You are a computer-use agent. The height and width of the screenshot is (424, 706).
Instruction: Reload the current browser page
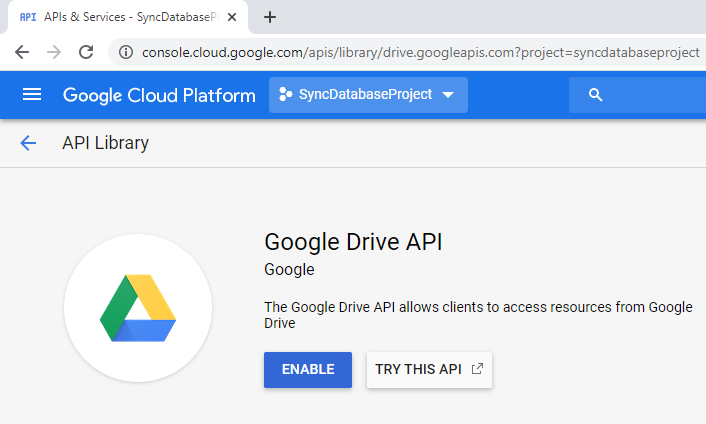86,52
